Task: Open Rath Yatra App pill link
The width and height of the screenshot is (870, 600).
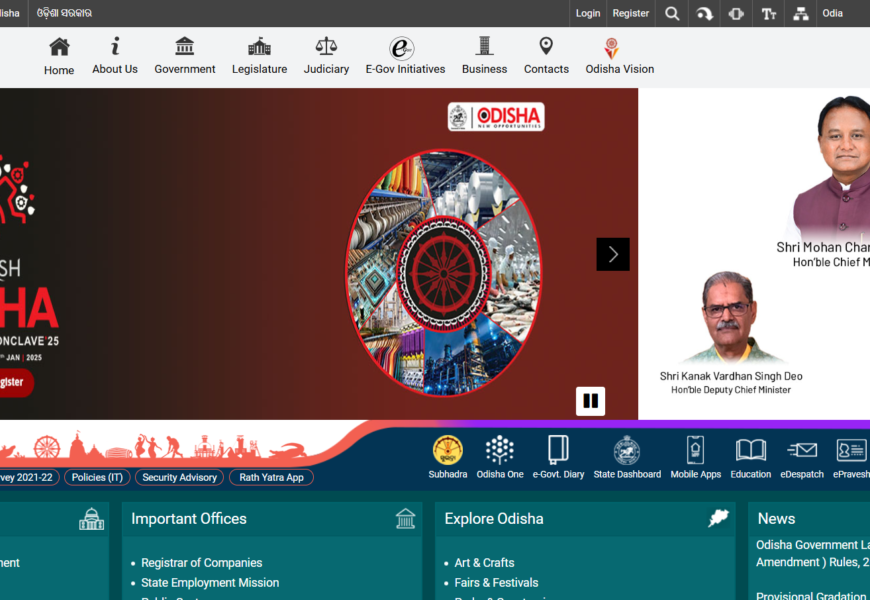Action: click(x=271, y=477)
